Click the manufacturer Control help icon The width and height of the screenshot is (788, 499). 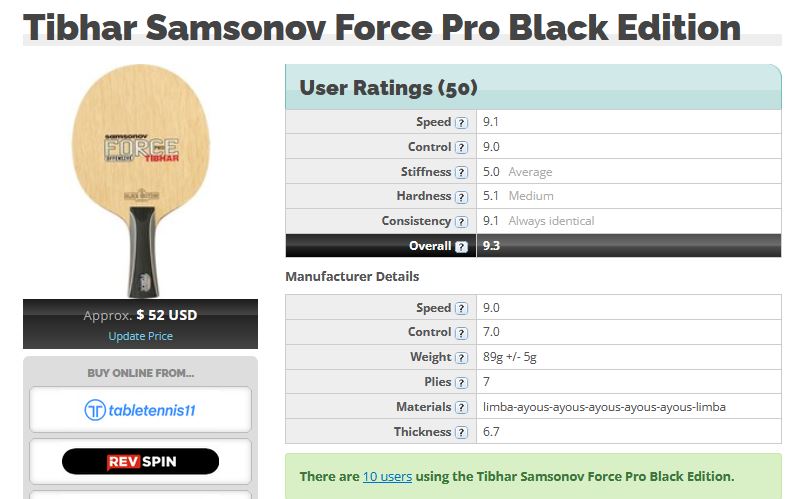click(x=461, y=332)
